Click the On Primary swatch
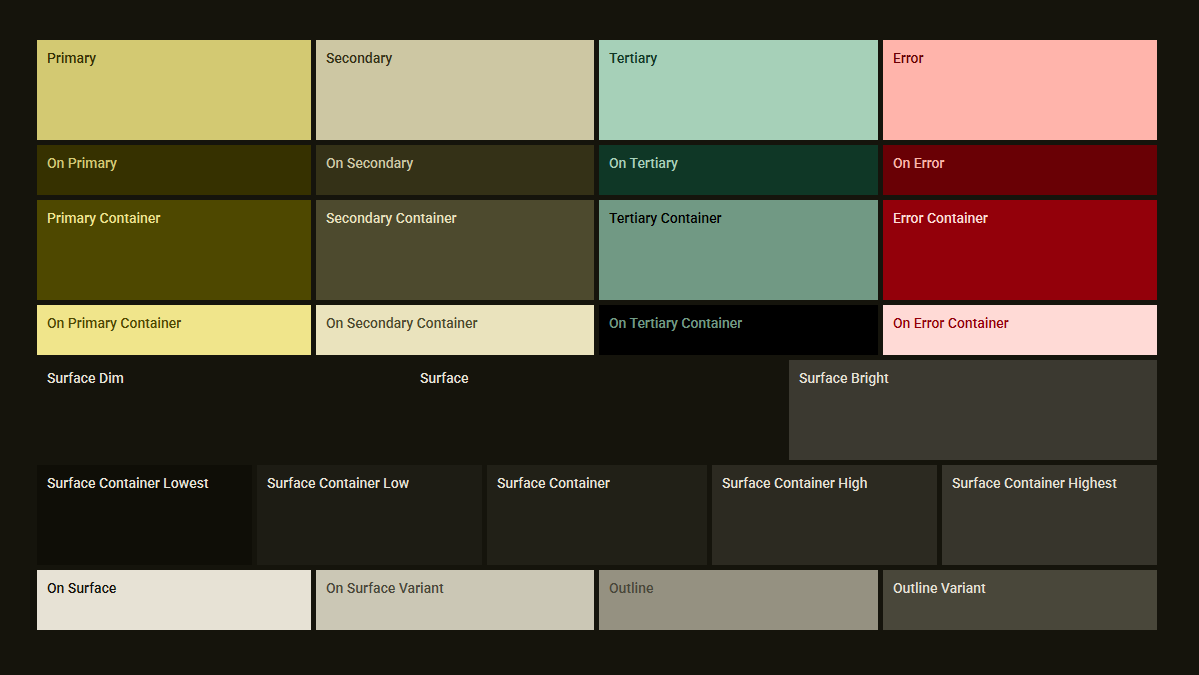 pos(174,170)
